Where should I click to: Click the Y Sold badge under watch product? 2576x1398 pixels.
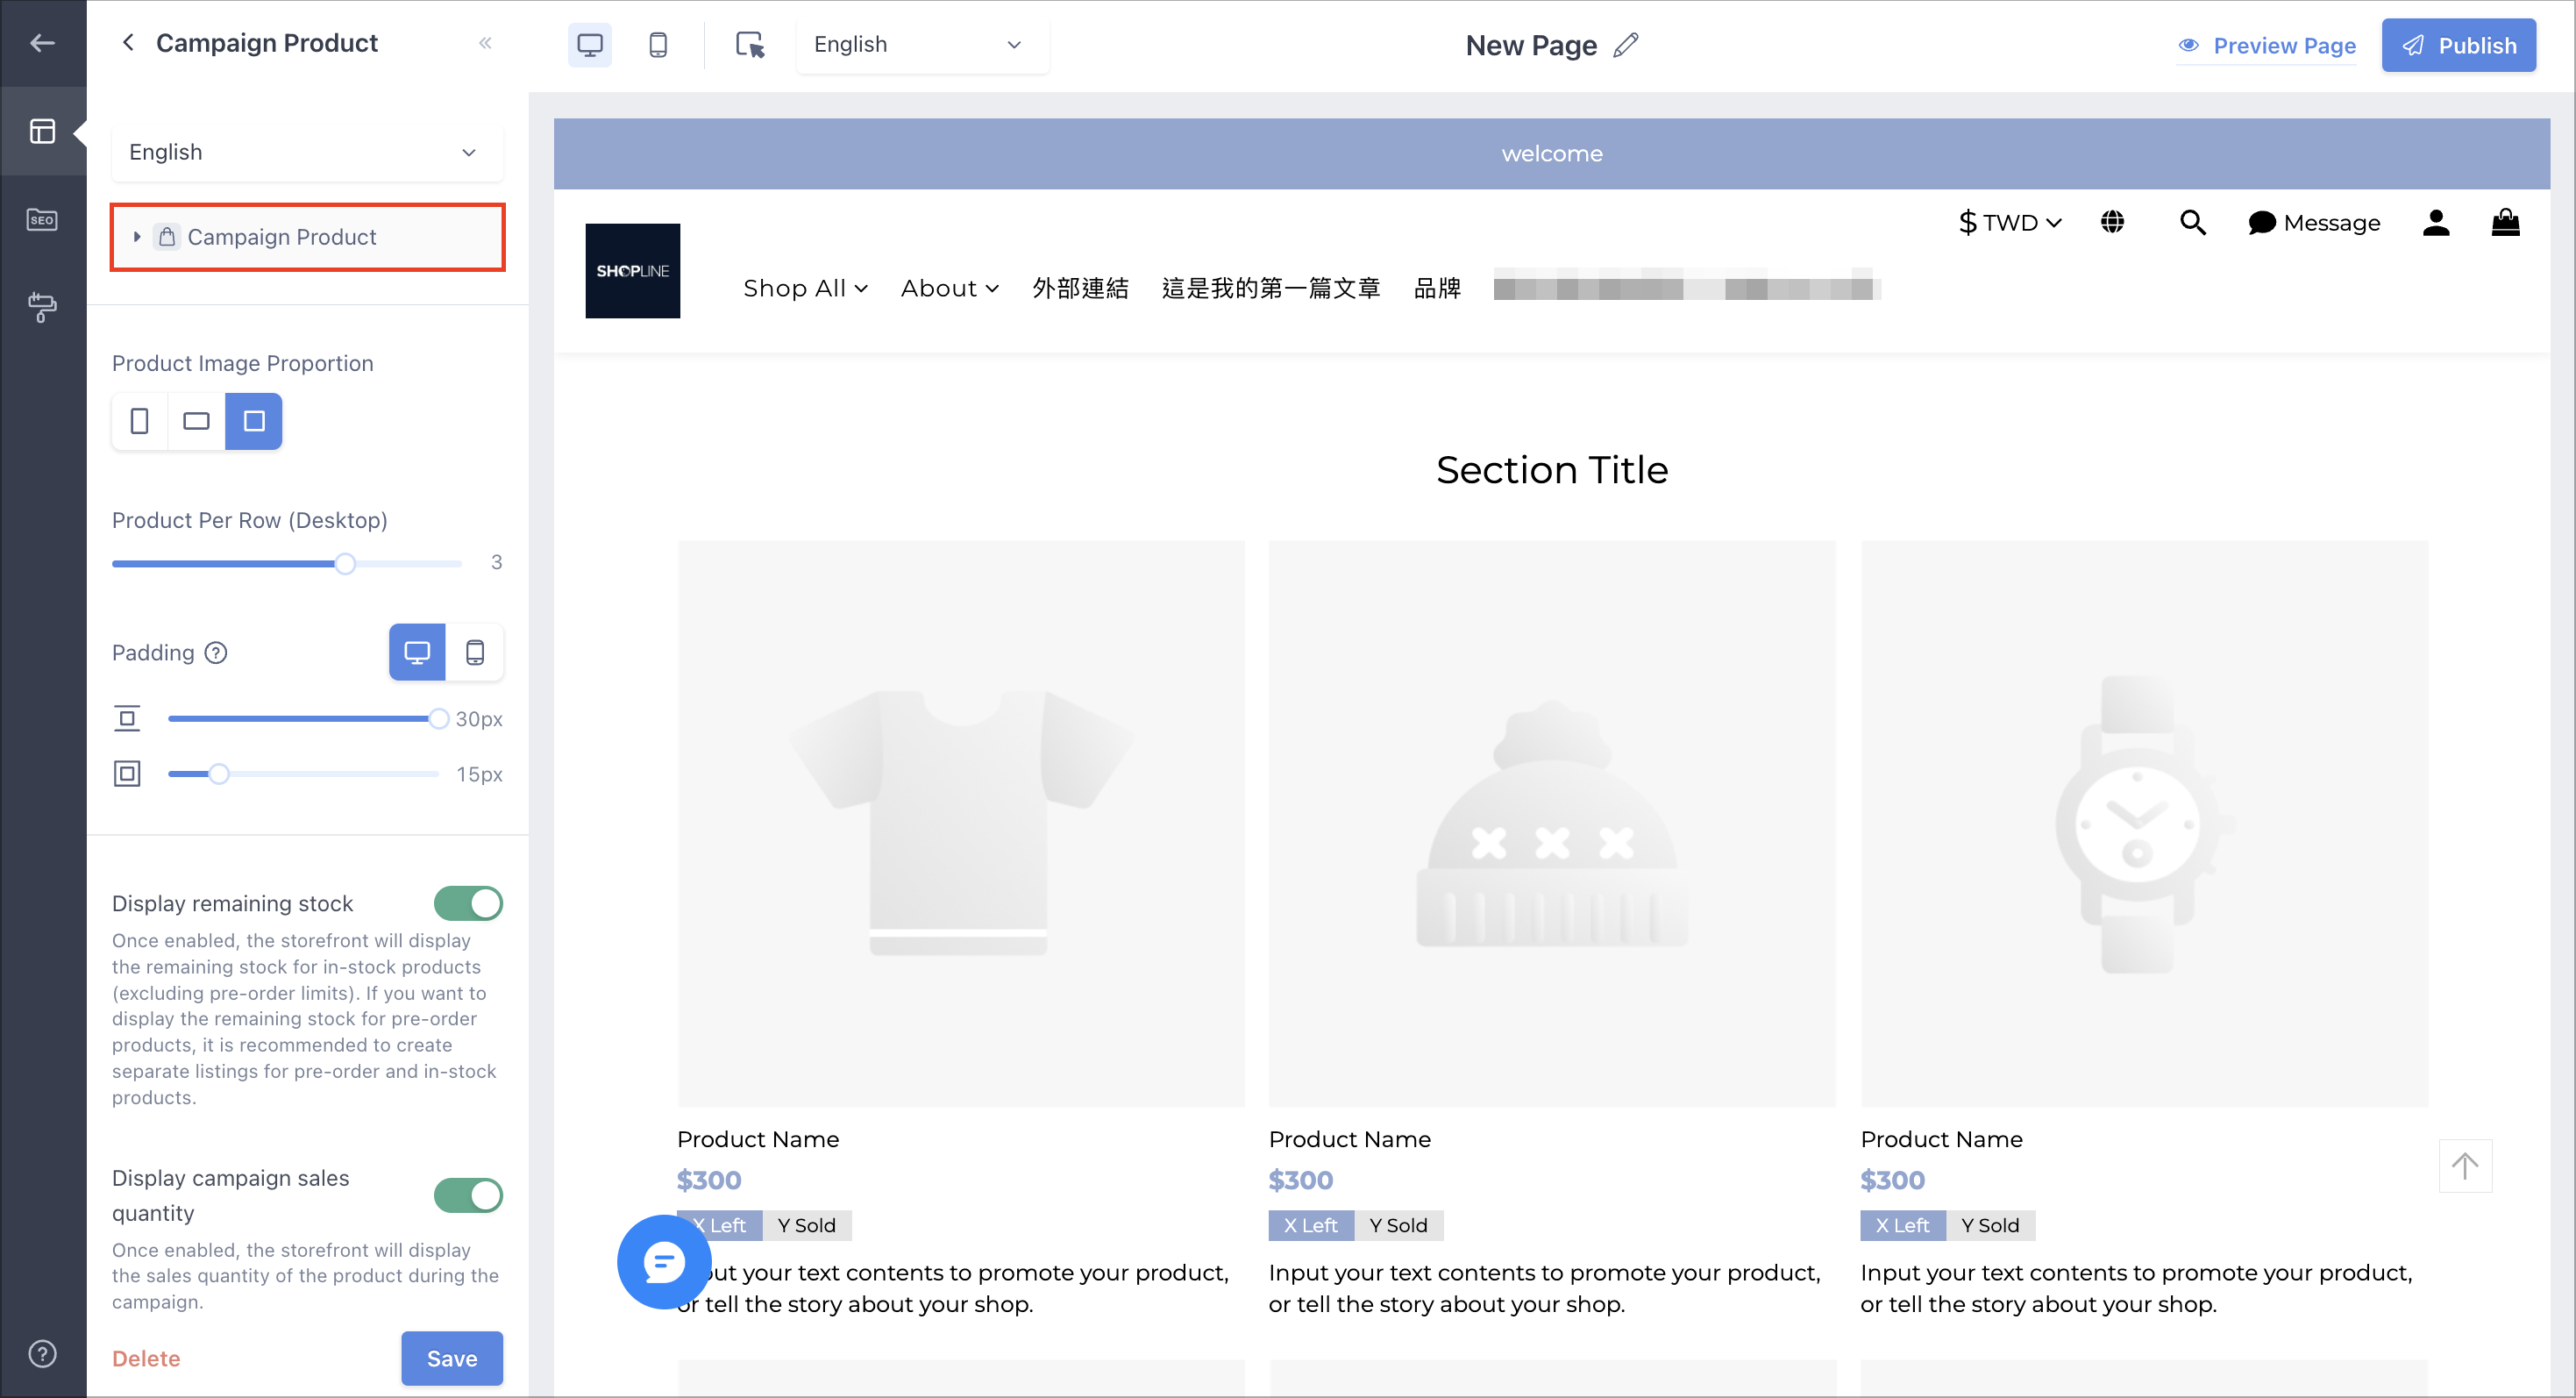point(1990,1225)
